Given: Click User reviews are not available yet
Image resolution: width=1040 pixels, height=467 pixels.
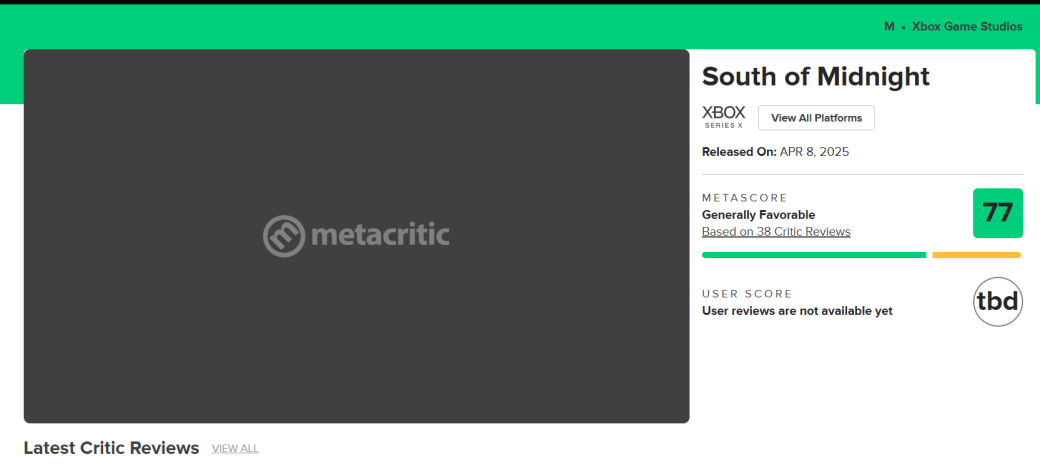Looking at the screenshot, I should click(x=797, y=310).
